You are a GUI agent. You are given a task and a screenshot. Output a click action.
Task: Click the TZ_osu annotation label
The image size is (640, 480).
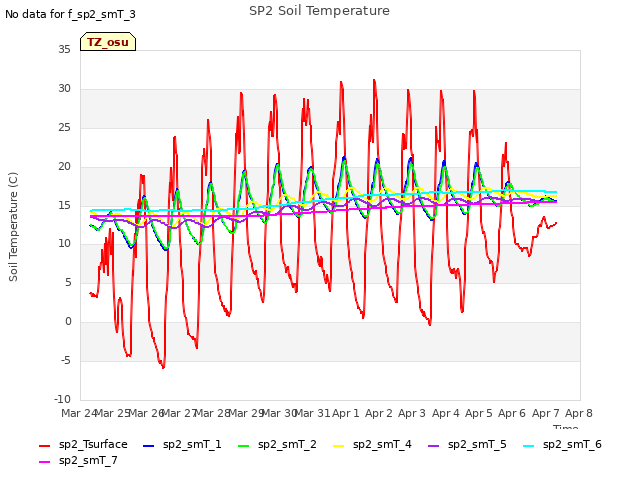pos(108,42)
